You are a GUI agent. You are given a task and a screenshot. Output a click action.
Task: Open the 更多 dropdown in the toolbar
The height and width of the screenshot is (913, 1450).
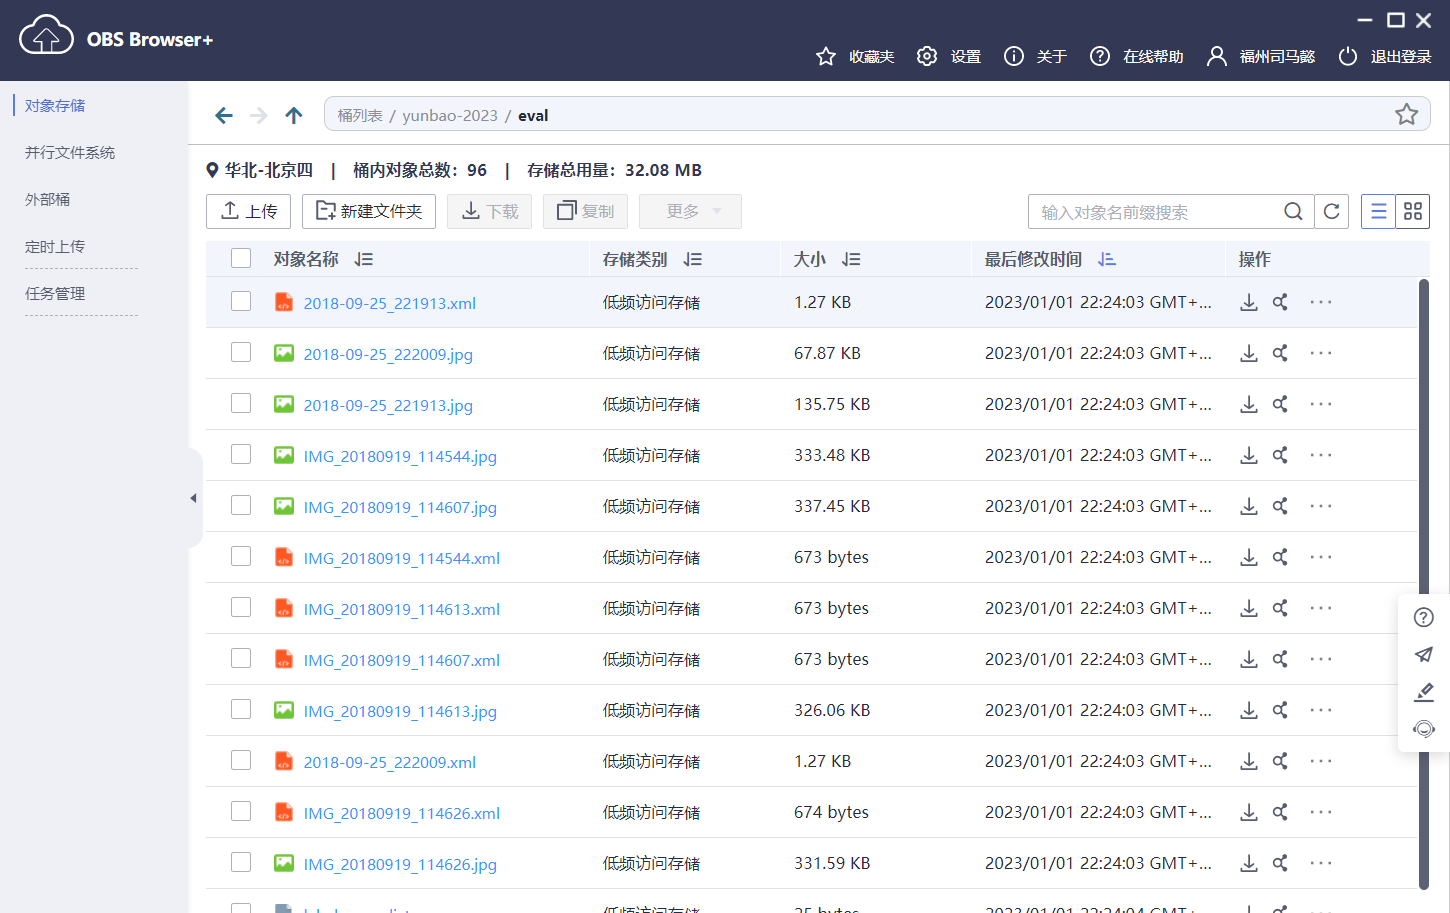690,211
